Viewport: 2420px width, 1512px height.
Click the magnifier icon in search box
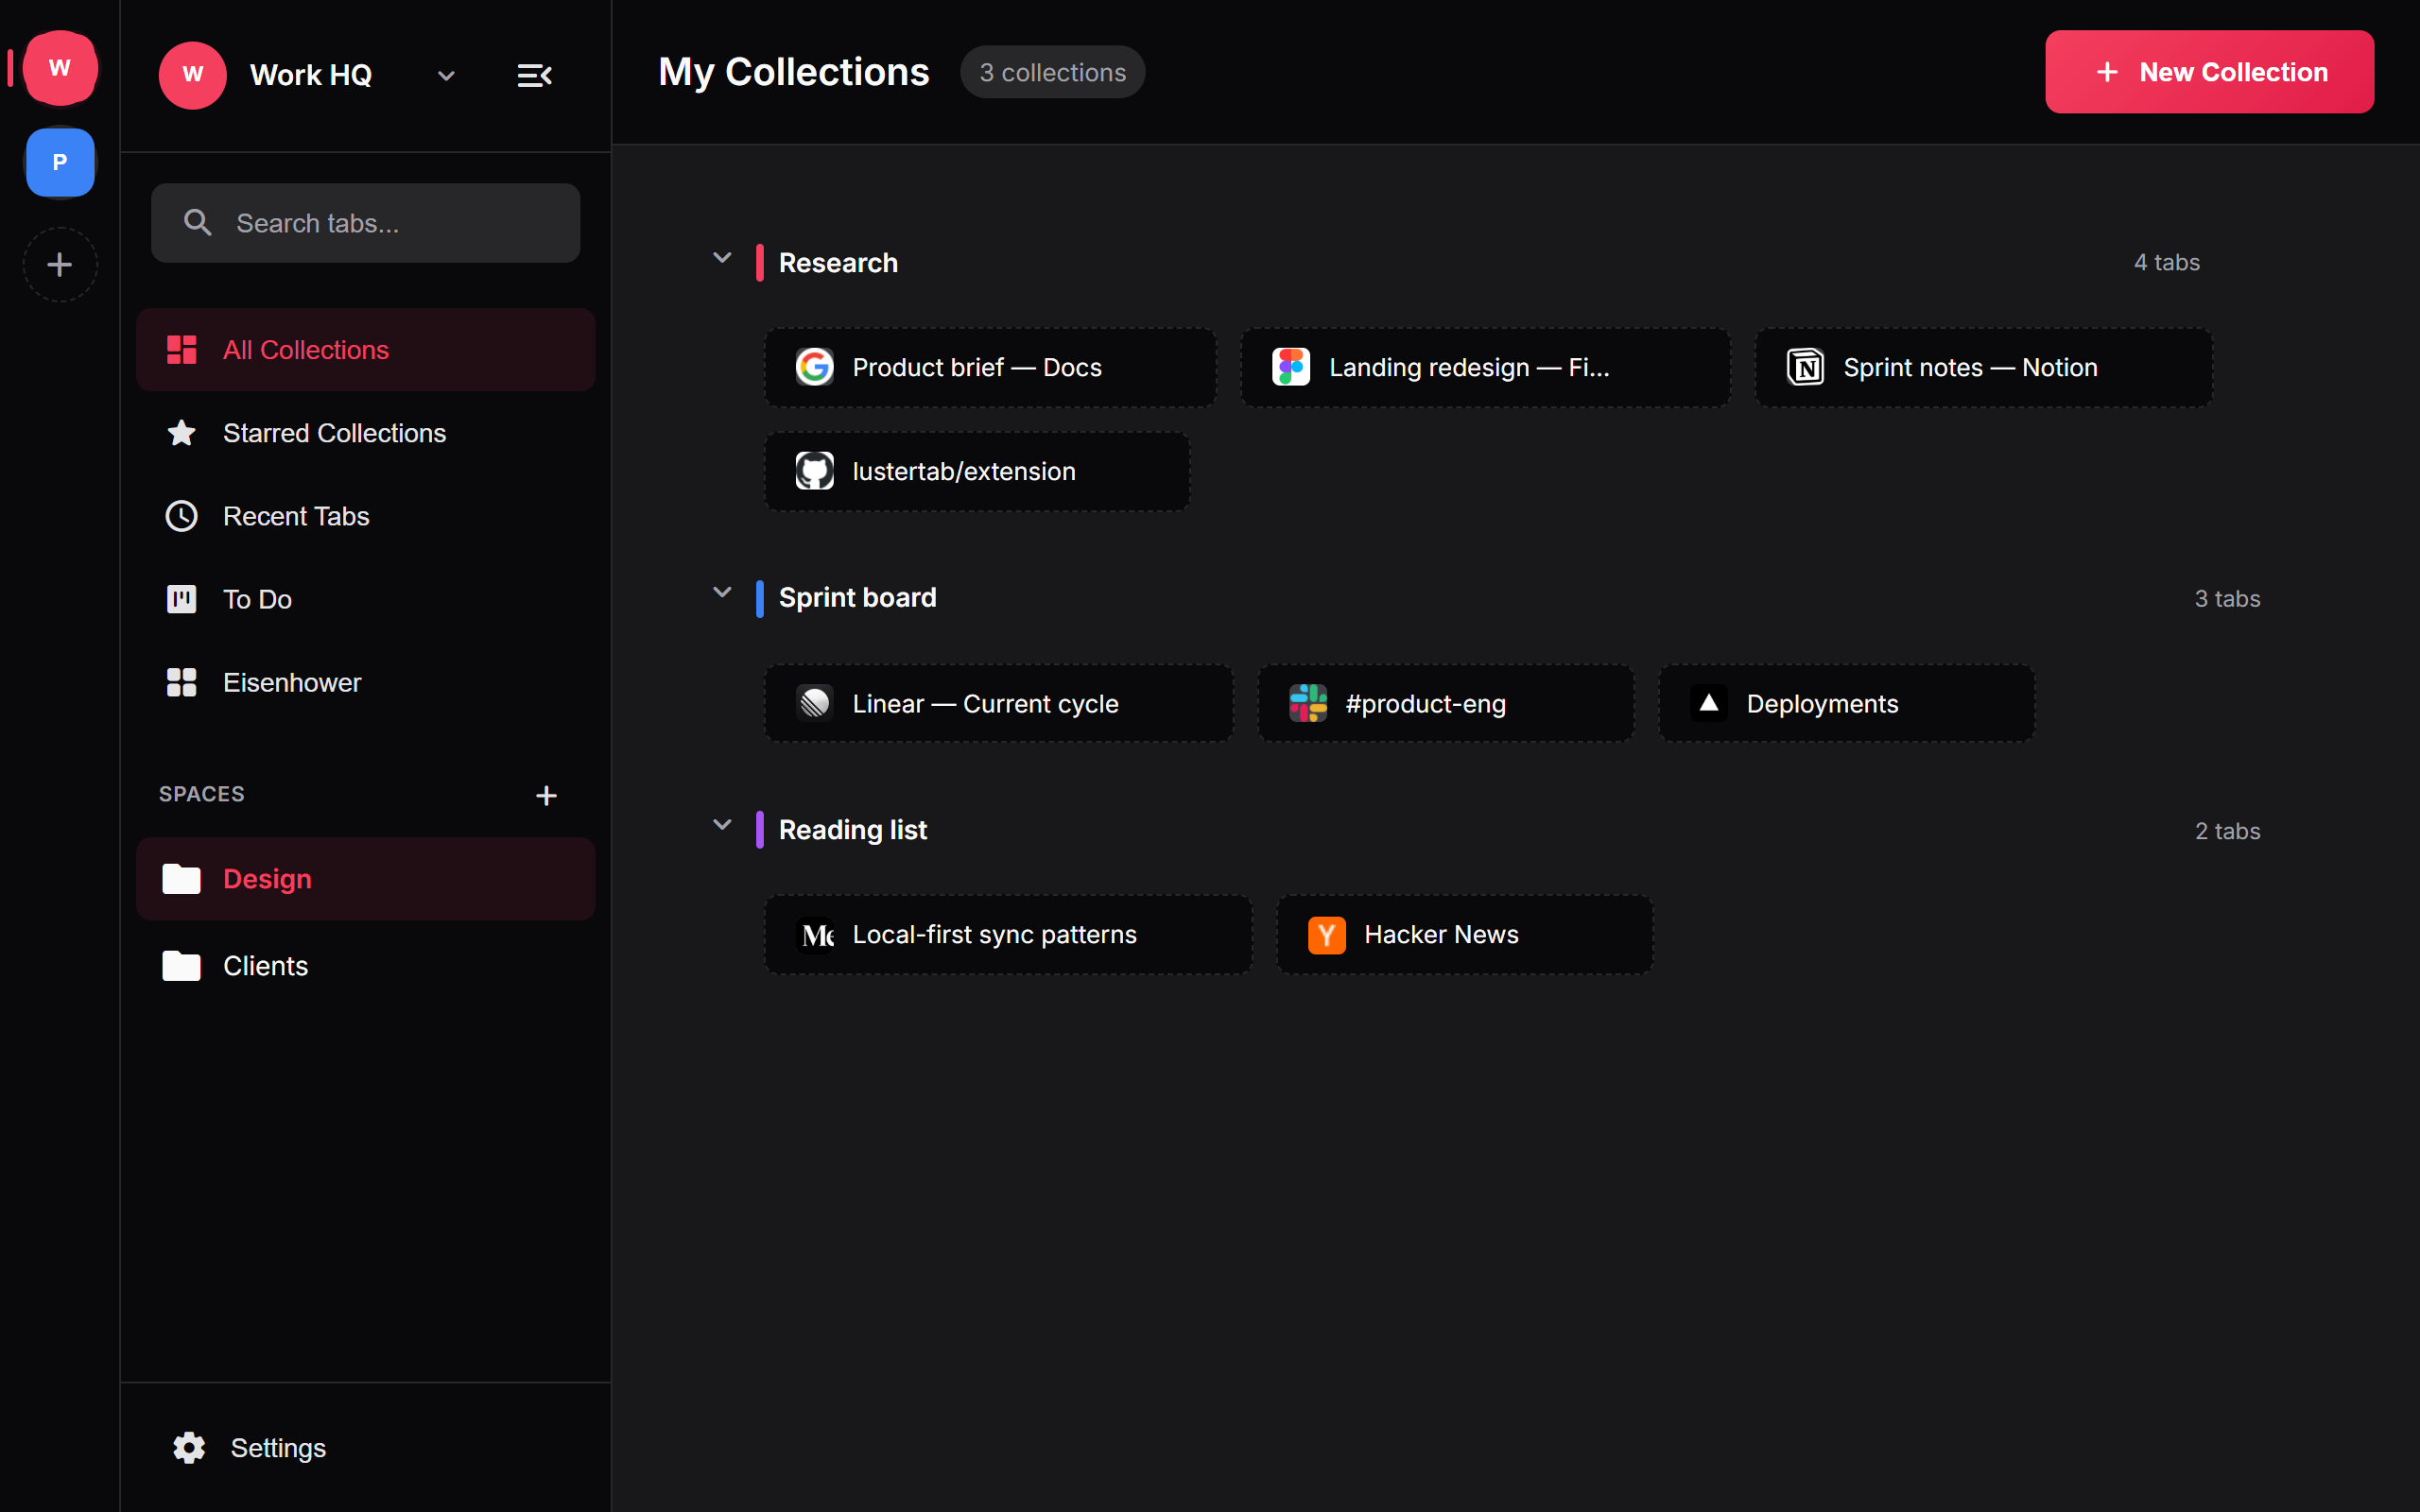click(198, 222)
